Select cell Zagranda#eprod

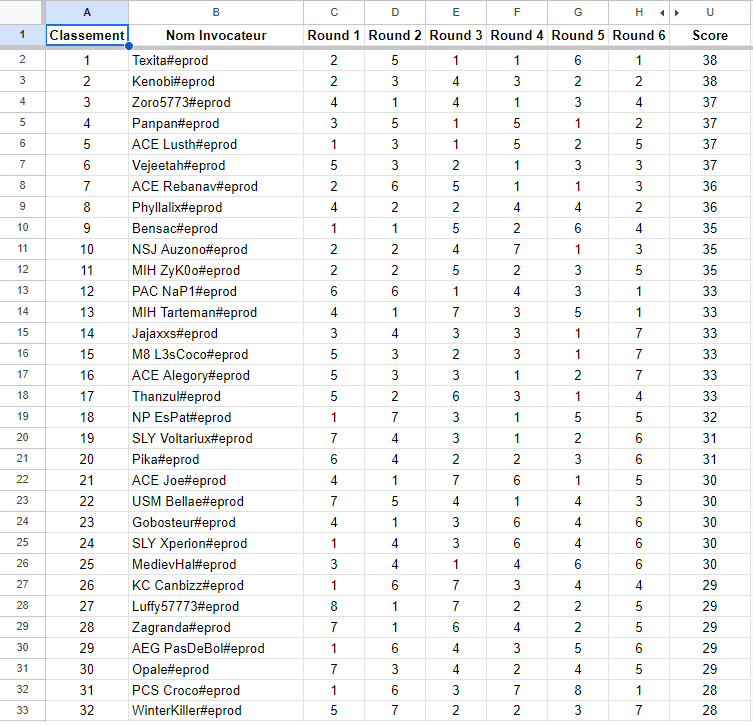pyautogui.click(x=216, y=628)
